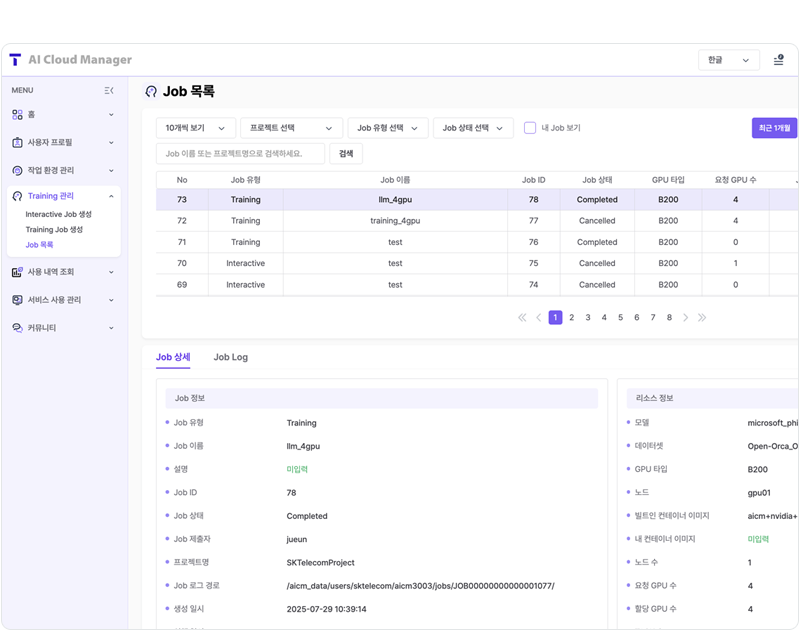Viewport: 800px width, 631px height.
Task: Open Interactive Job 생성 in the sidebar
Action: pyautogui.click(x=59, y=214)
